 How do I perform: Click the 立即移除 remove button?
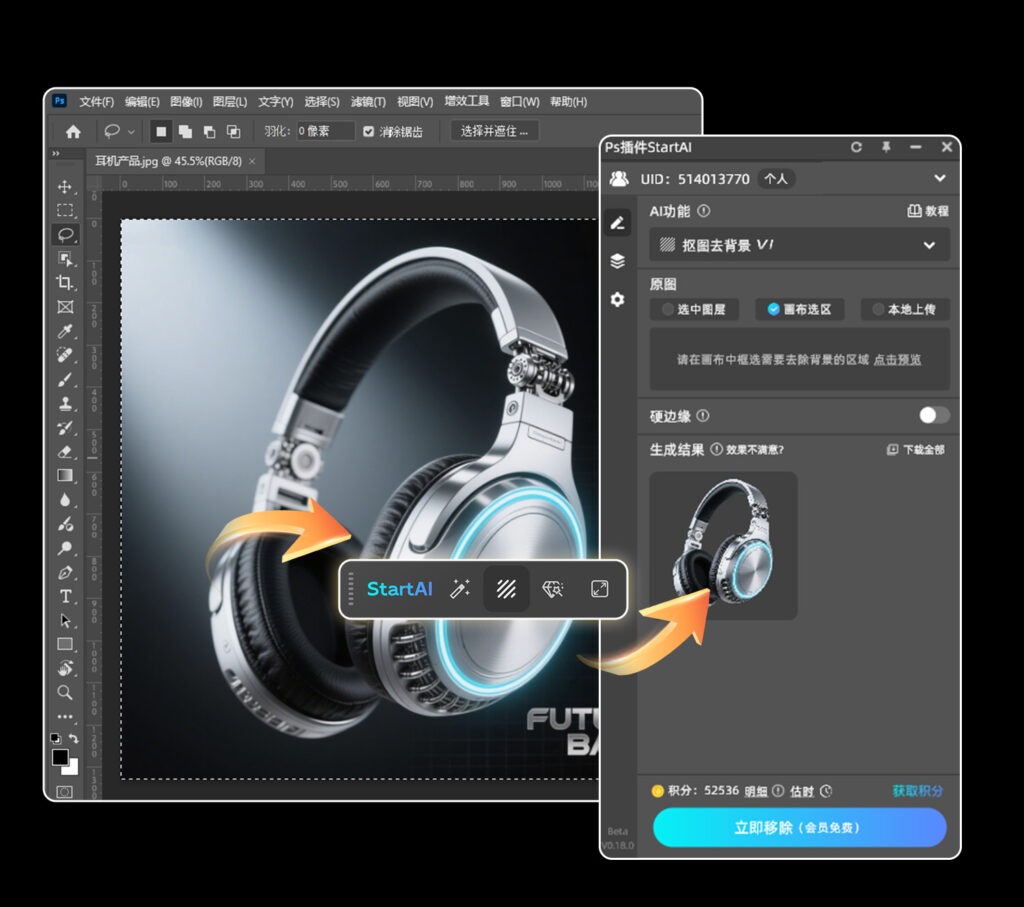(799, 827)
